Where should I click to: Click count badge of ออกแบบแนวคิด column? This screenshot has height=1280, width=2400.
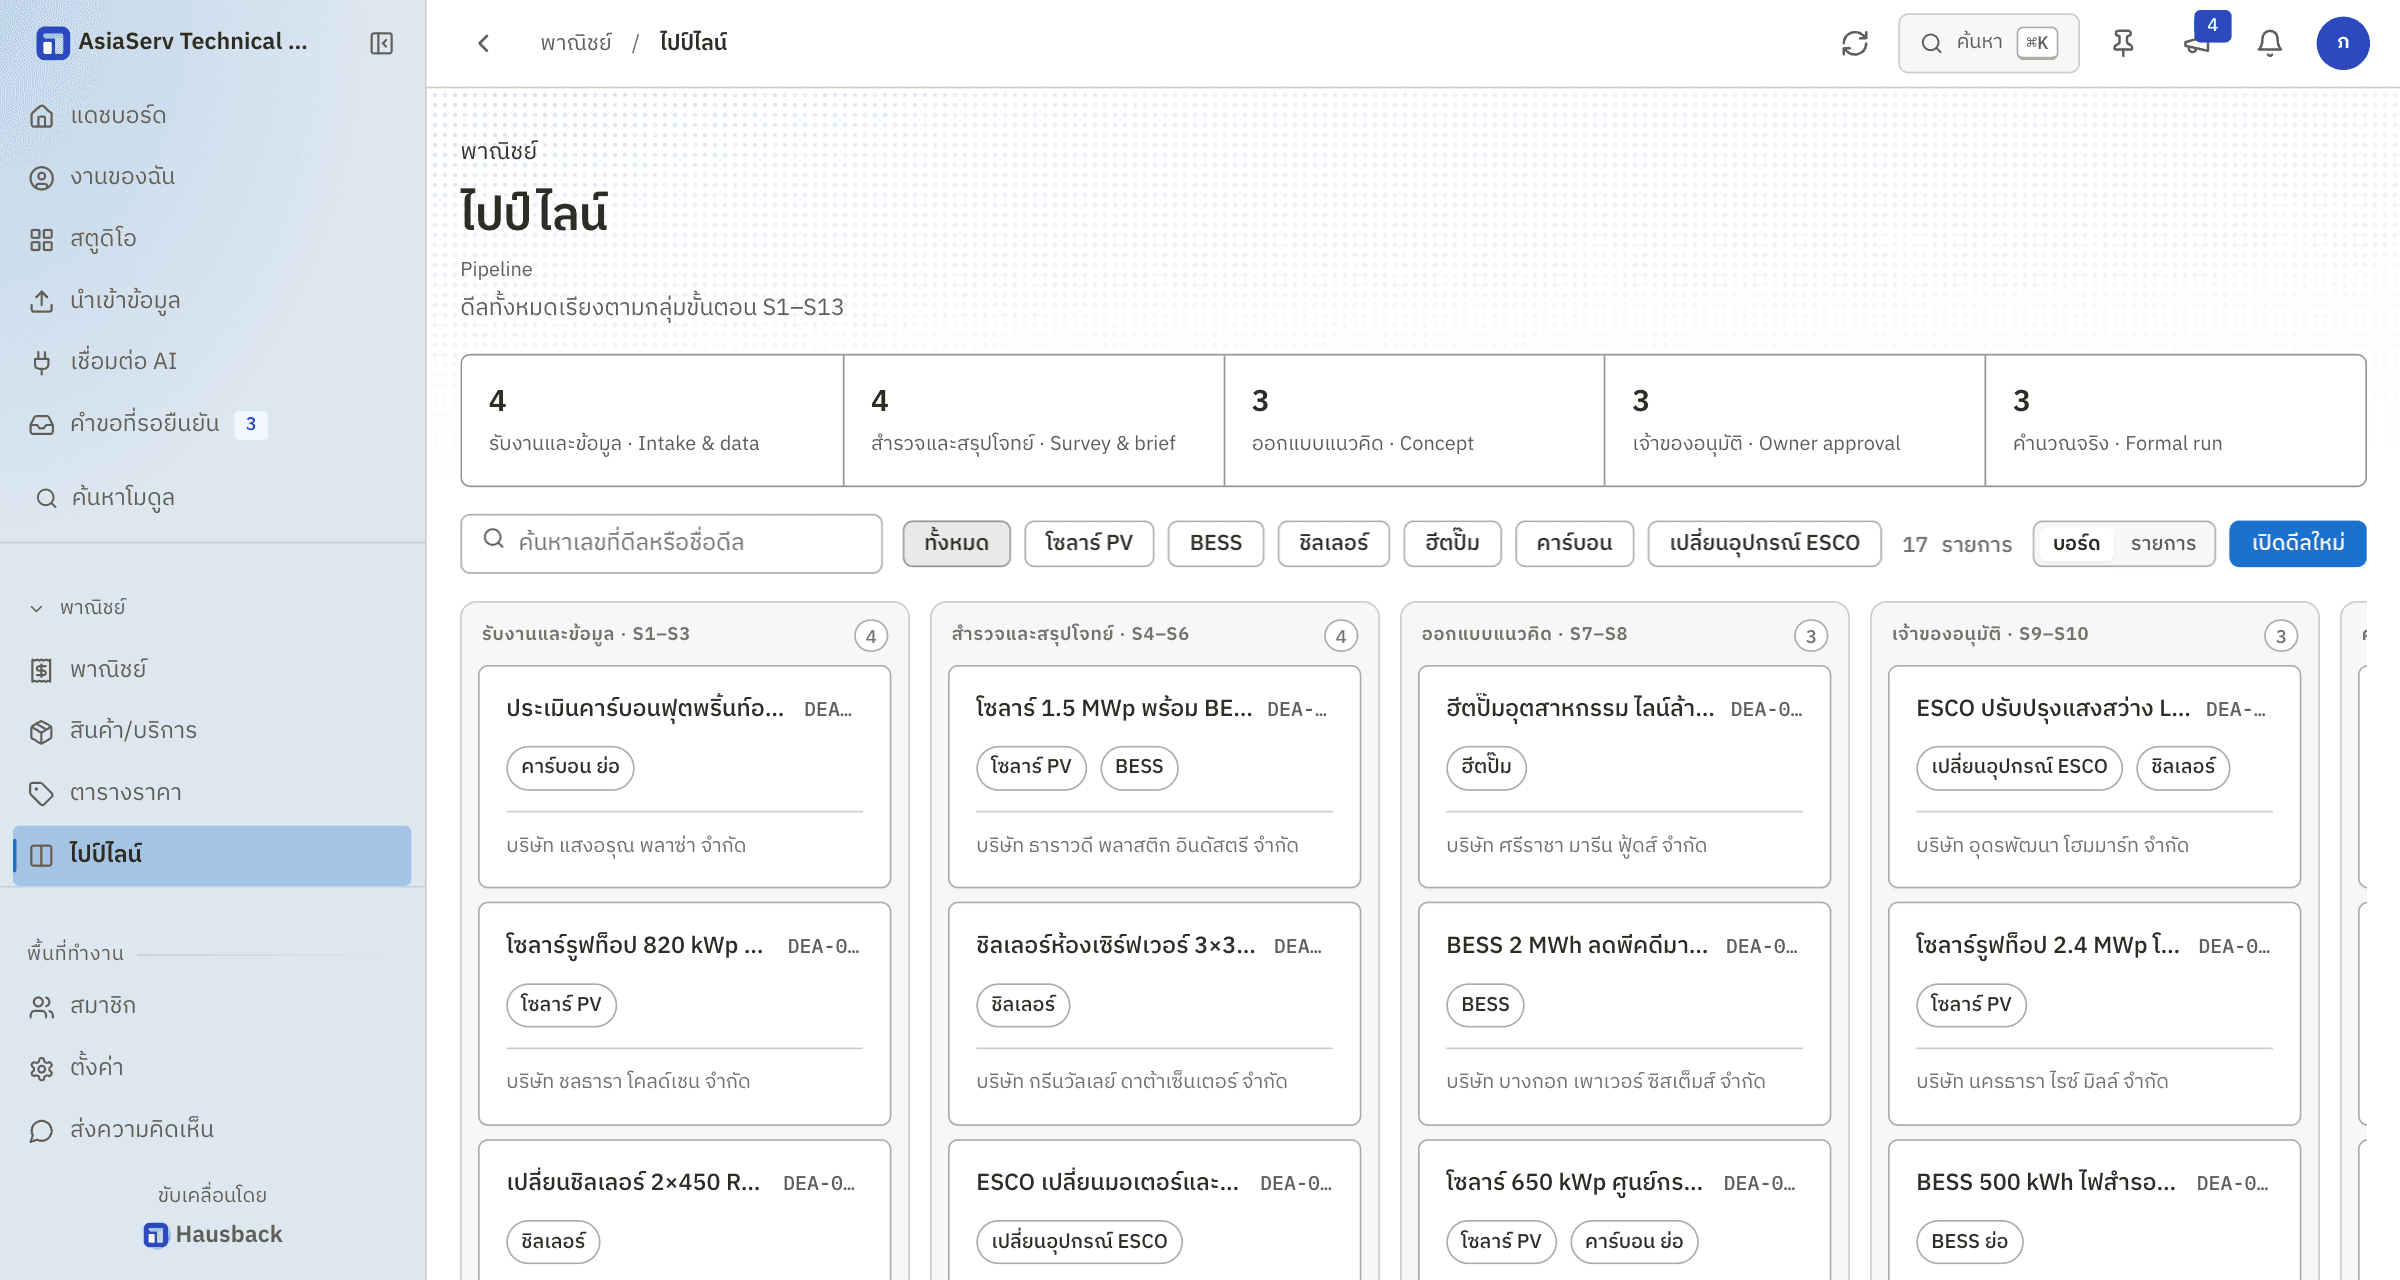coord(1811,636)
